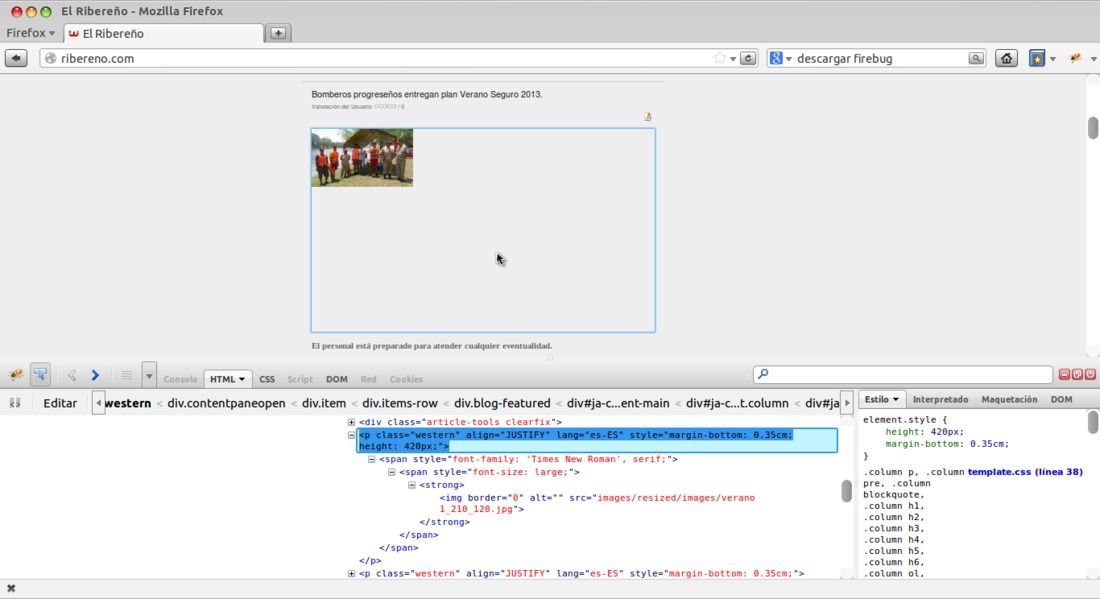The height and width of the screenshot is (599, 1100).
Task: Switch to the CSS tab
Action: point(267,379)
